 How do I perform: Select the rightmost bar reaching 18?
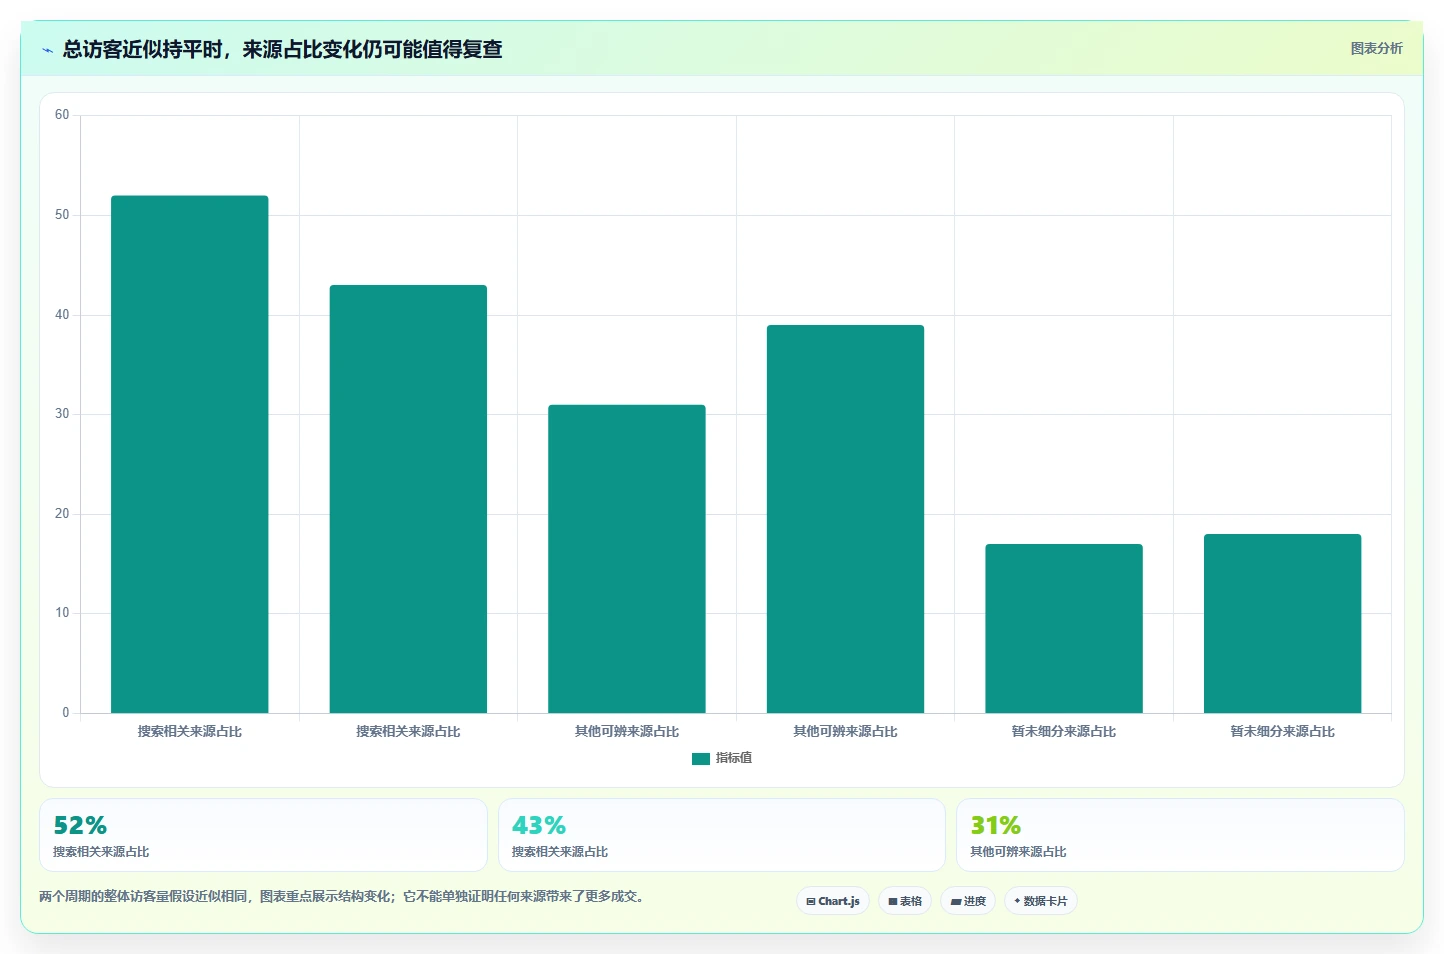coord(1282,624)
